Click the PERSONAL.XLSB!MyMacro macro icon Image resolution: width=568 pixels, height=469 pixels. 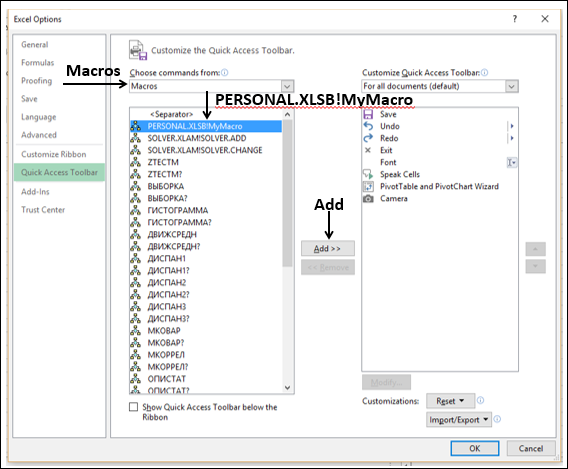pyautogui.click(x=135, y=126)
